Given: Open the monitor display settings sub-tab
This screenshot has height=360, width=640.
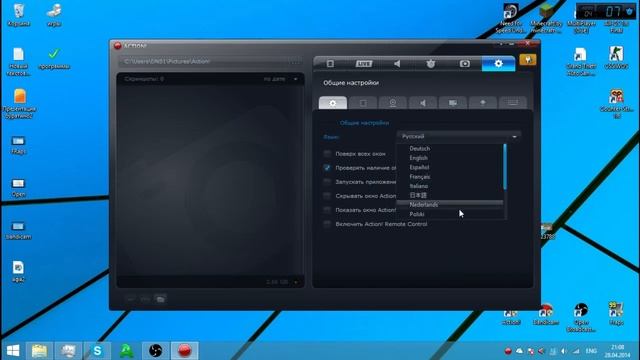Looking at the screenshot, I should [453, 103].
